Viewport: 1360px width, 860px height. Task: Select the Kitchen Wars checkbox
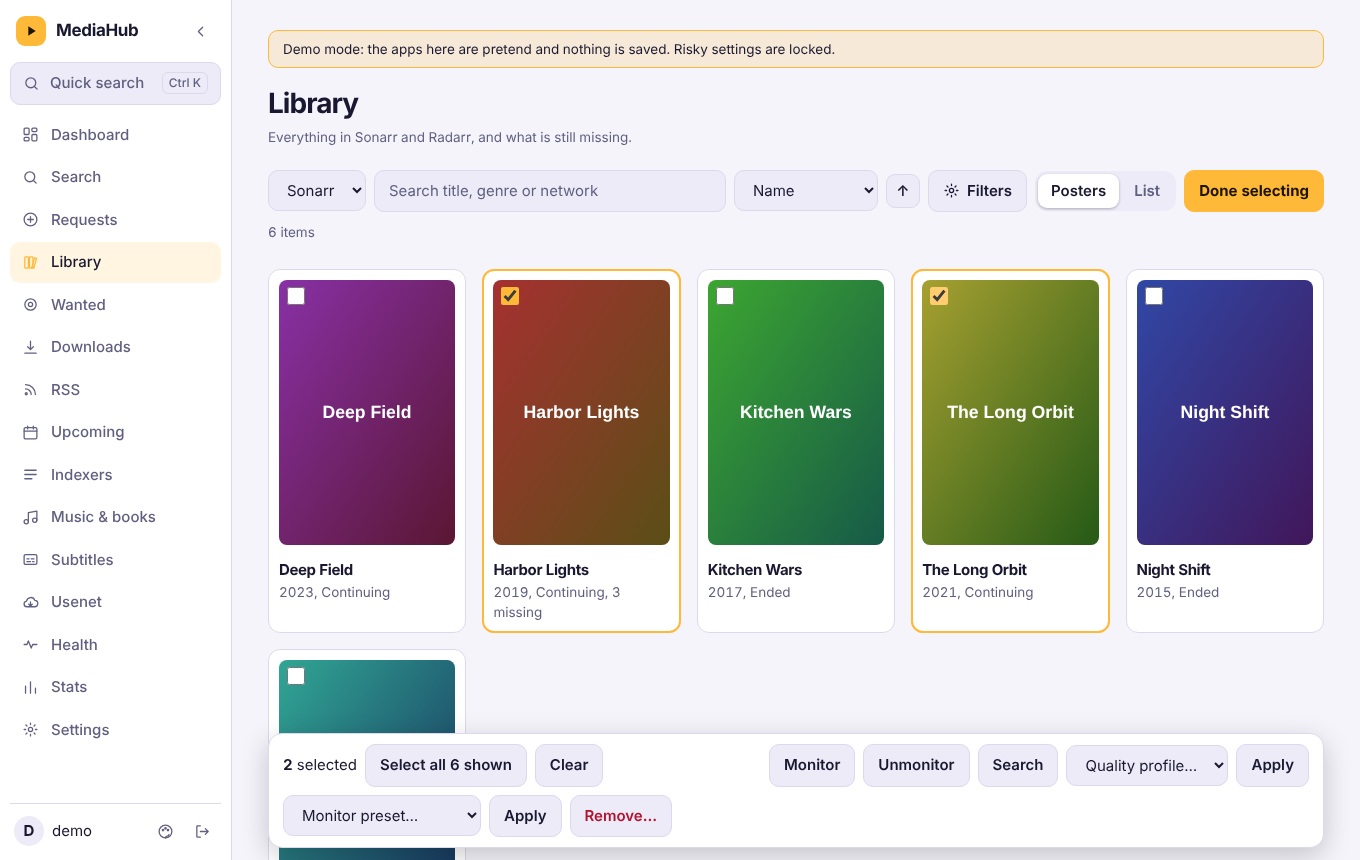click(725, 296)
